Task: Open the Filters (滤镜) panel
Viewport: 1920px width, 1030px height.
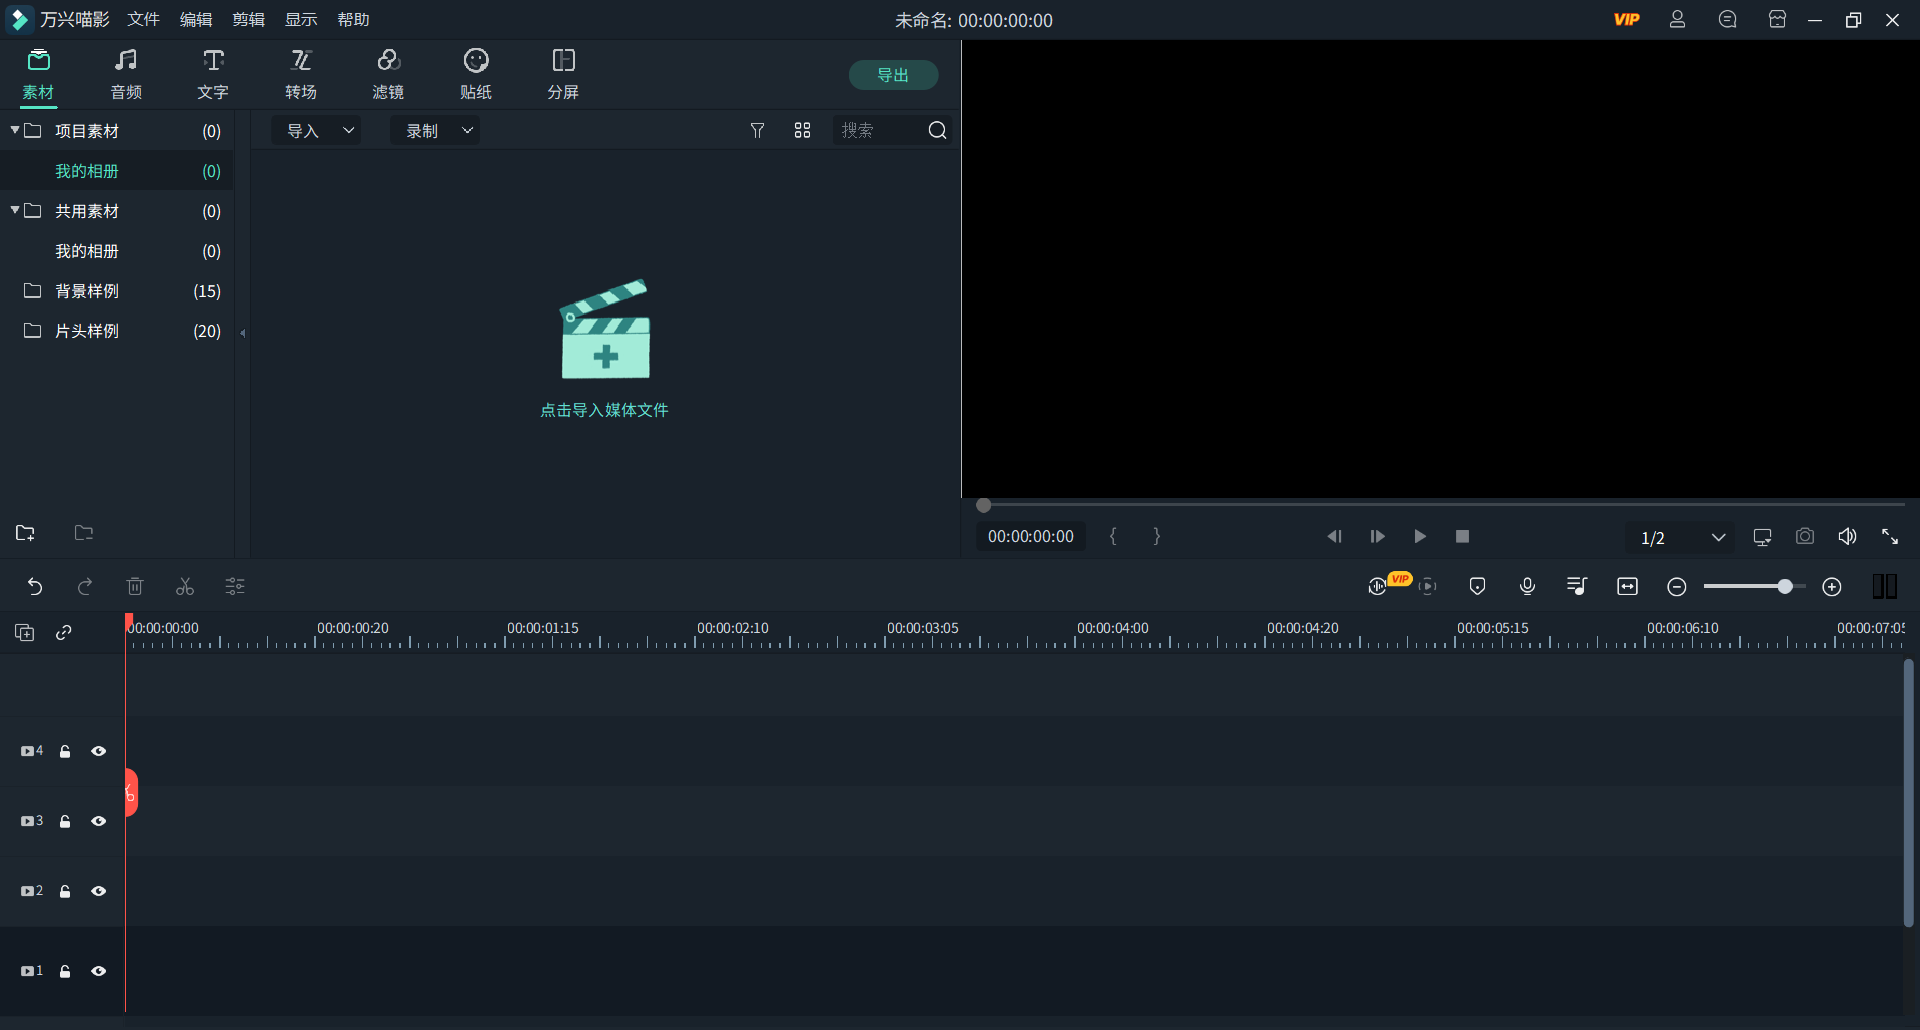Action: tap(388, 74)
